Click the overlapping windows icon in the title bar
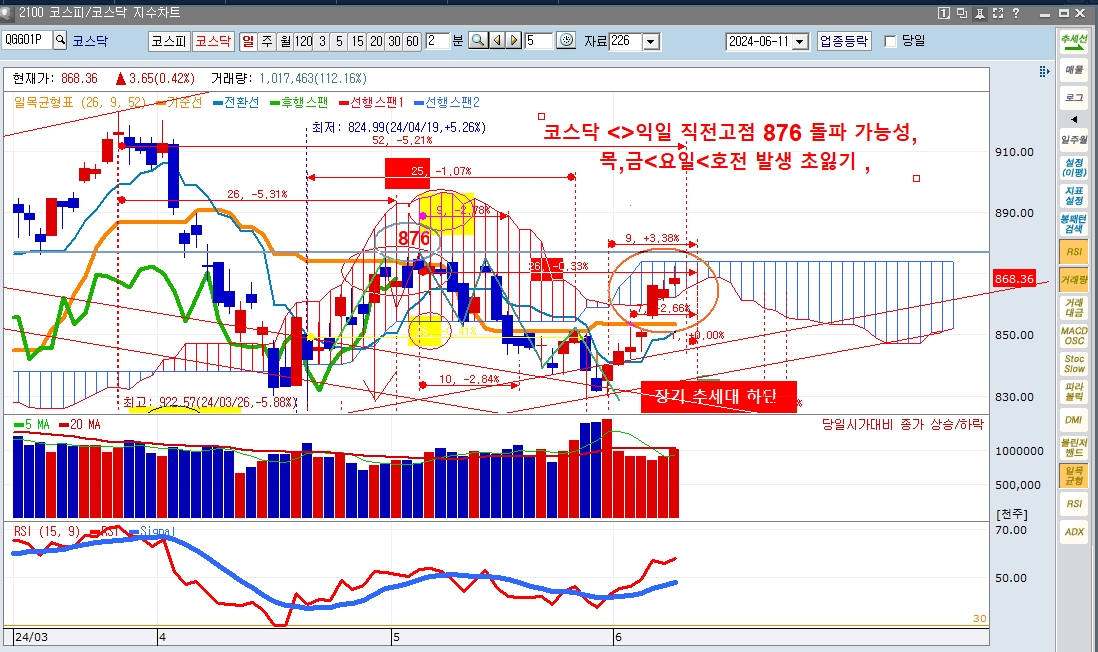 pyautogui.click(x=961, y=13)
